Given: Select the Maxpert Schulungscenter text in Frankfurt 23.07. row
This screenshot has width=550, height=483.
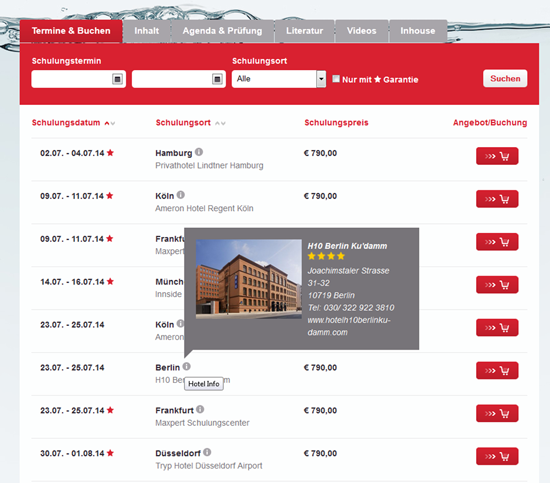Looking at the screenshot, I should [202, 423].
